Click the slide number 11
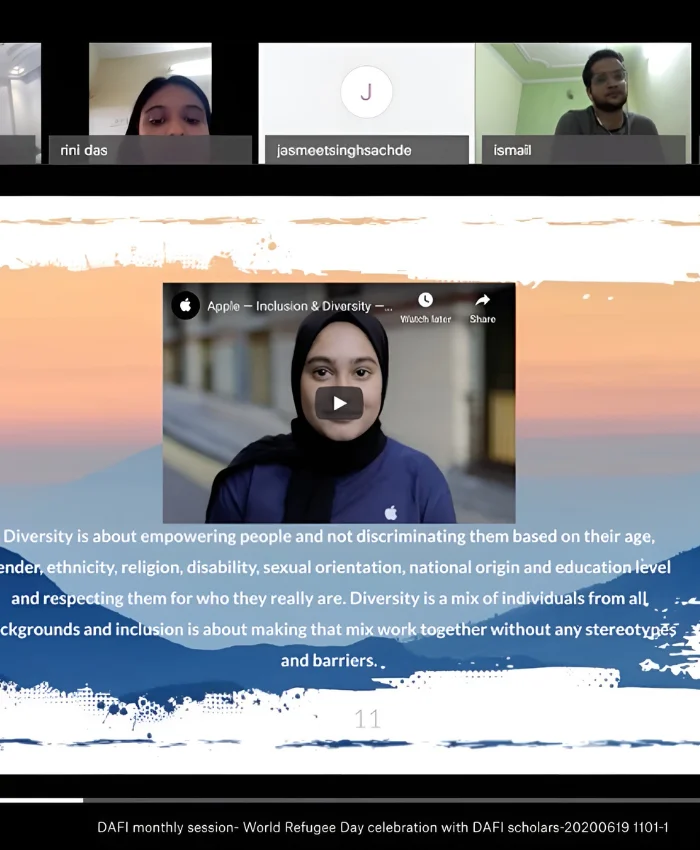Viewport: 700px width, 850px height. point(367,718)
